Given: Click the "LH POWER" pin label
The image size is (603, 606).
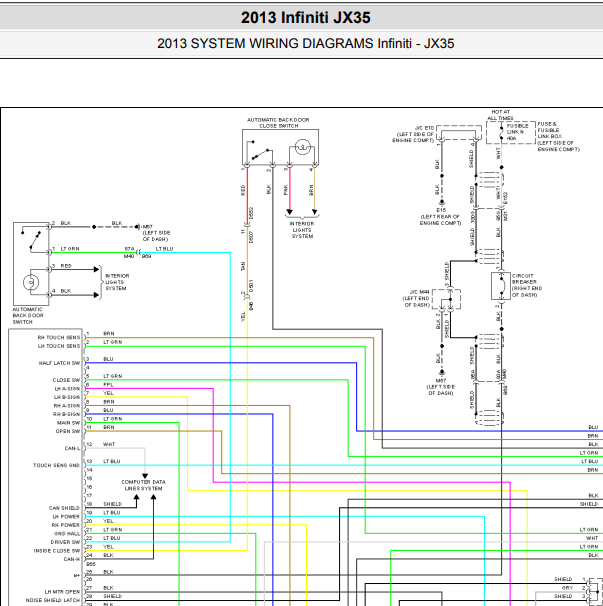Looking at the screenshot, I should pyautogui.click(x=66, y=516).
